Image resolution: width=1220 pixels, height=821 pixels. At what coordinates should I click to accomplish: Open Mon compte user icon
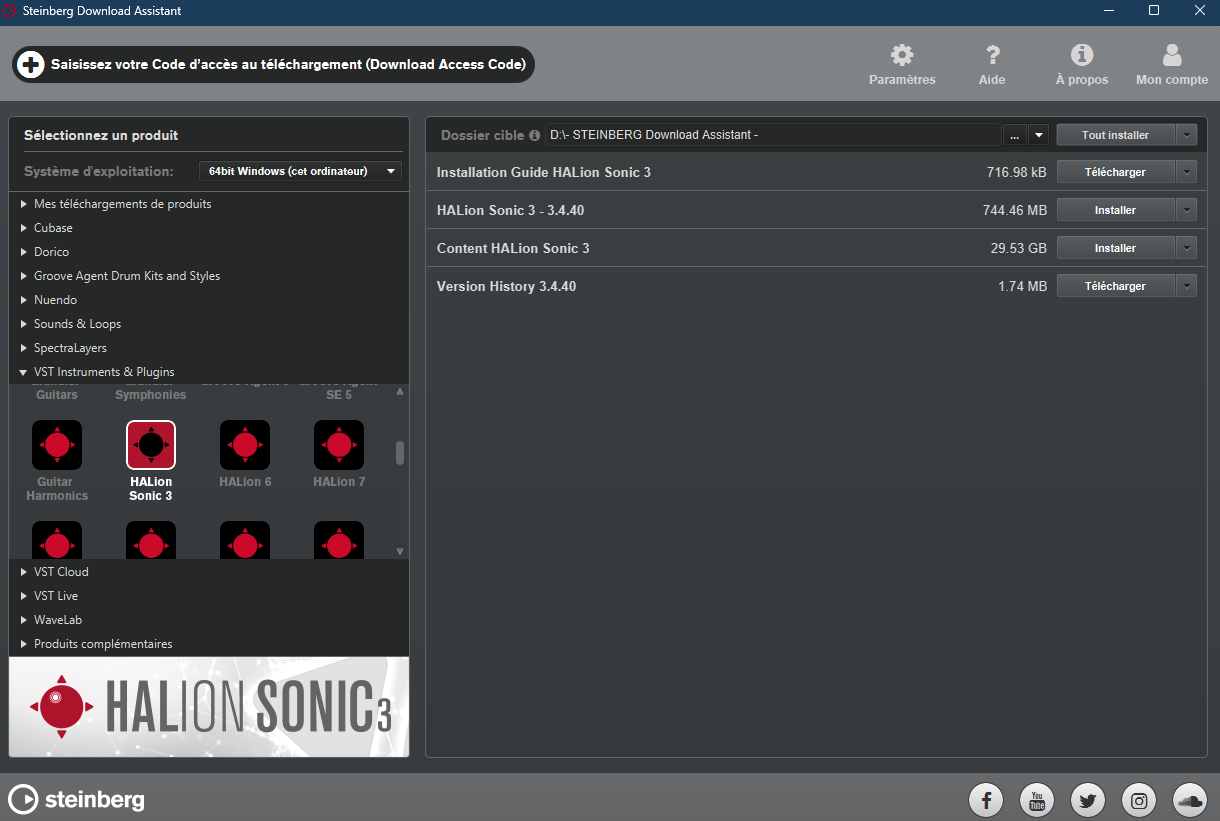coord(1172,55)
